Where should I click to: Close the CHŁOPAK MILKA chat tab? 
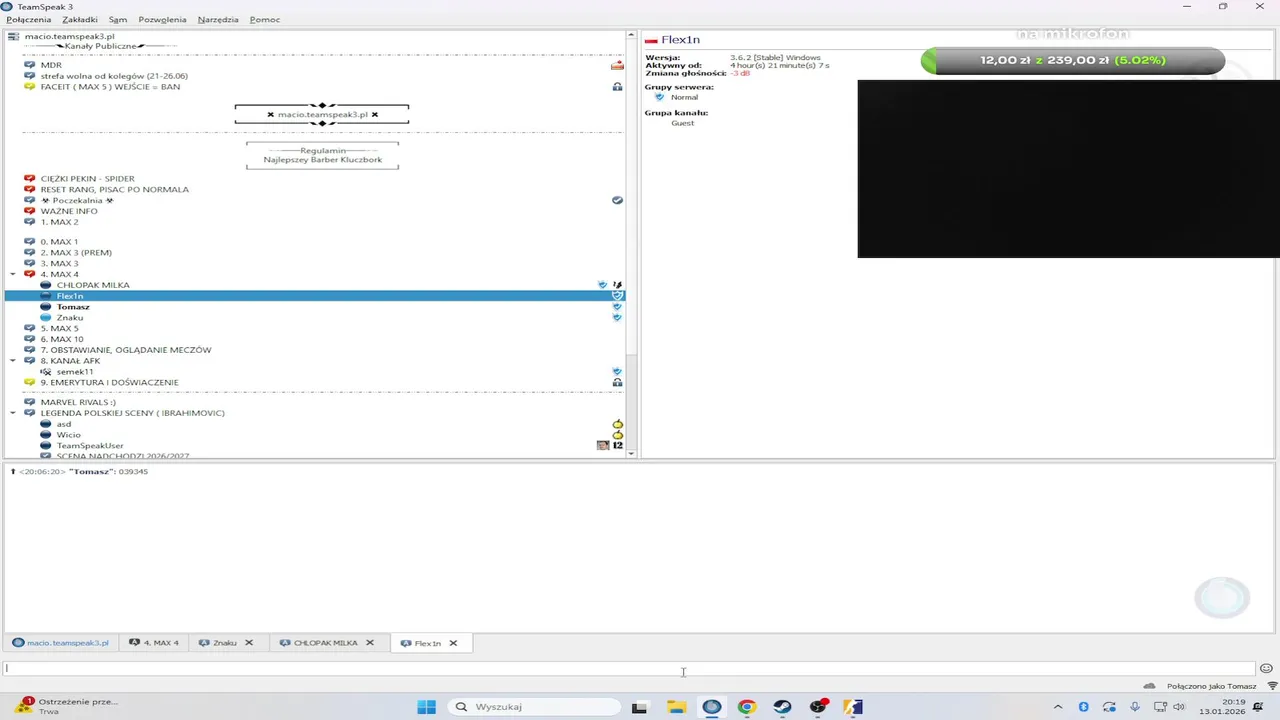point(370,643)
